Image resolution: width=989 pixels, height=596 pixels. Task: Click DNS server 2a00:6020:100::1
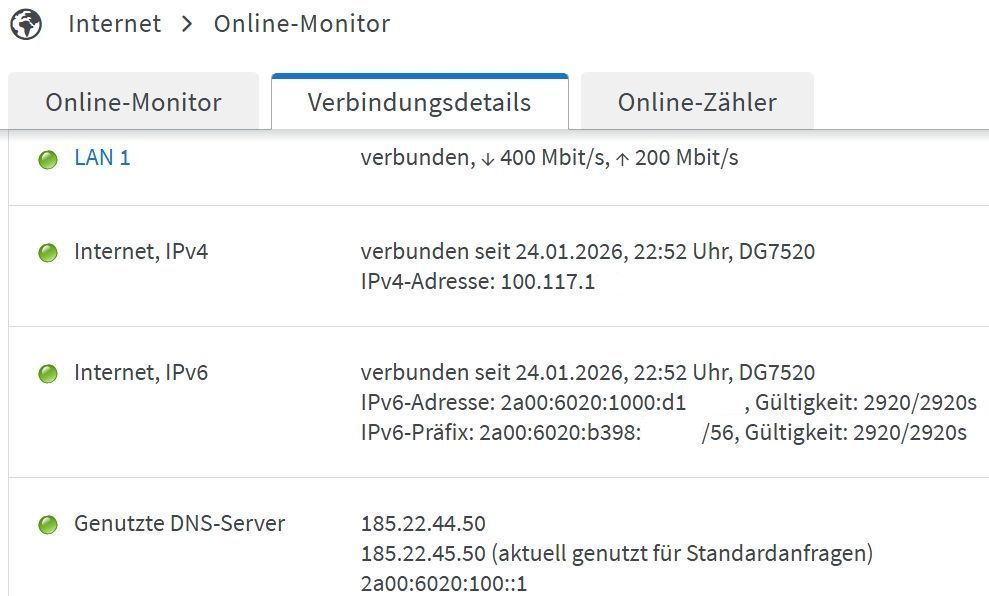[443, 583]
